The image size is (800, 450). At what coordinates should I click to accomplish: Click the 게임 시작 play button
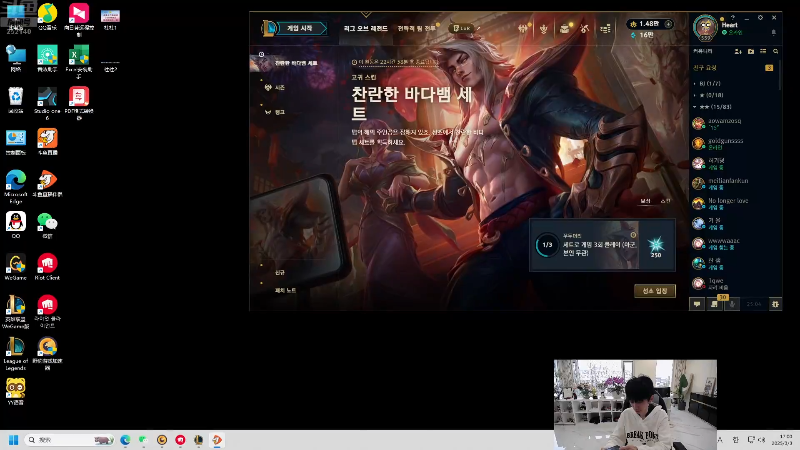point(300,28)
